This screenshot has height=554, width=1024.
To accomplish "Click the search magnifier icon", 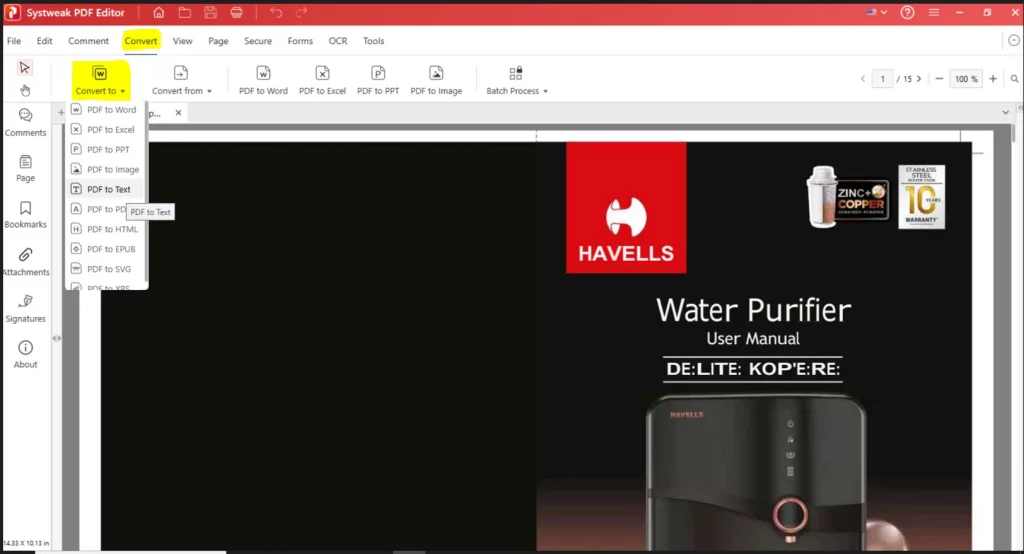I will click(1014, 79).
